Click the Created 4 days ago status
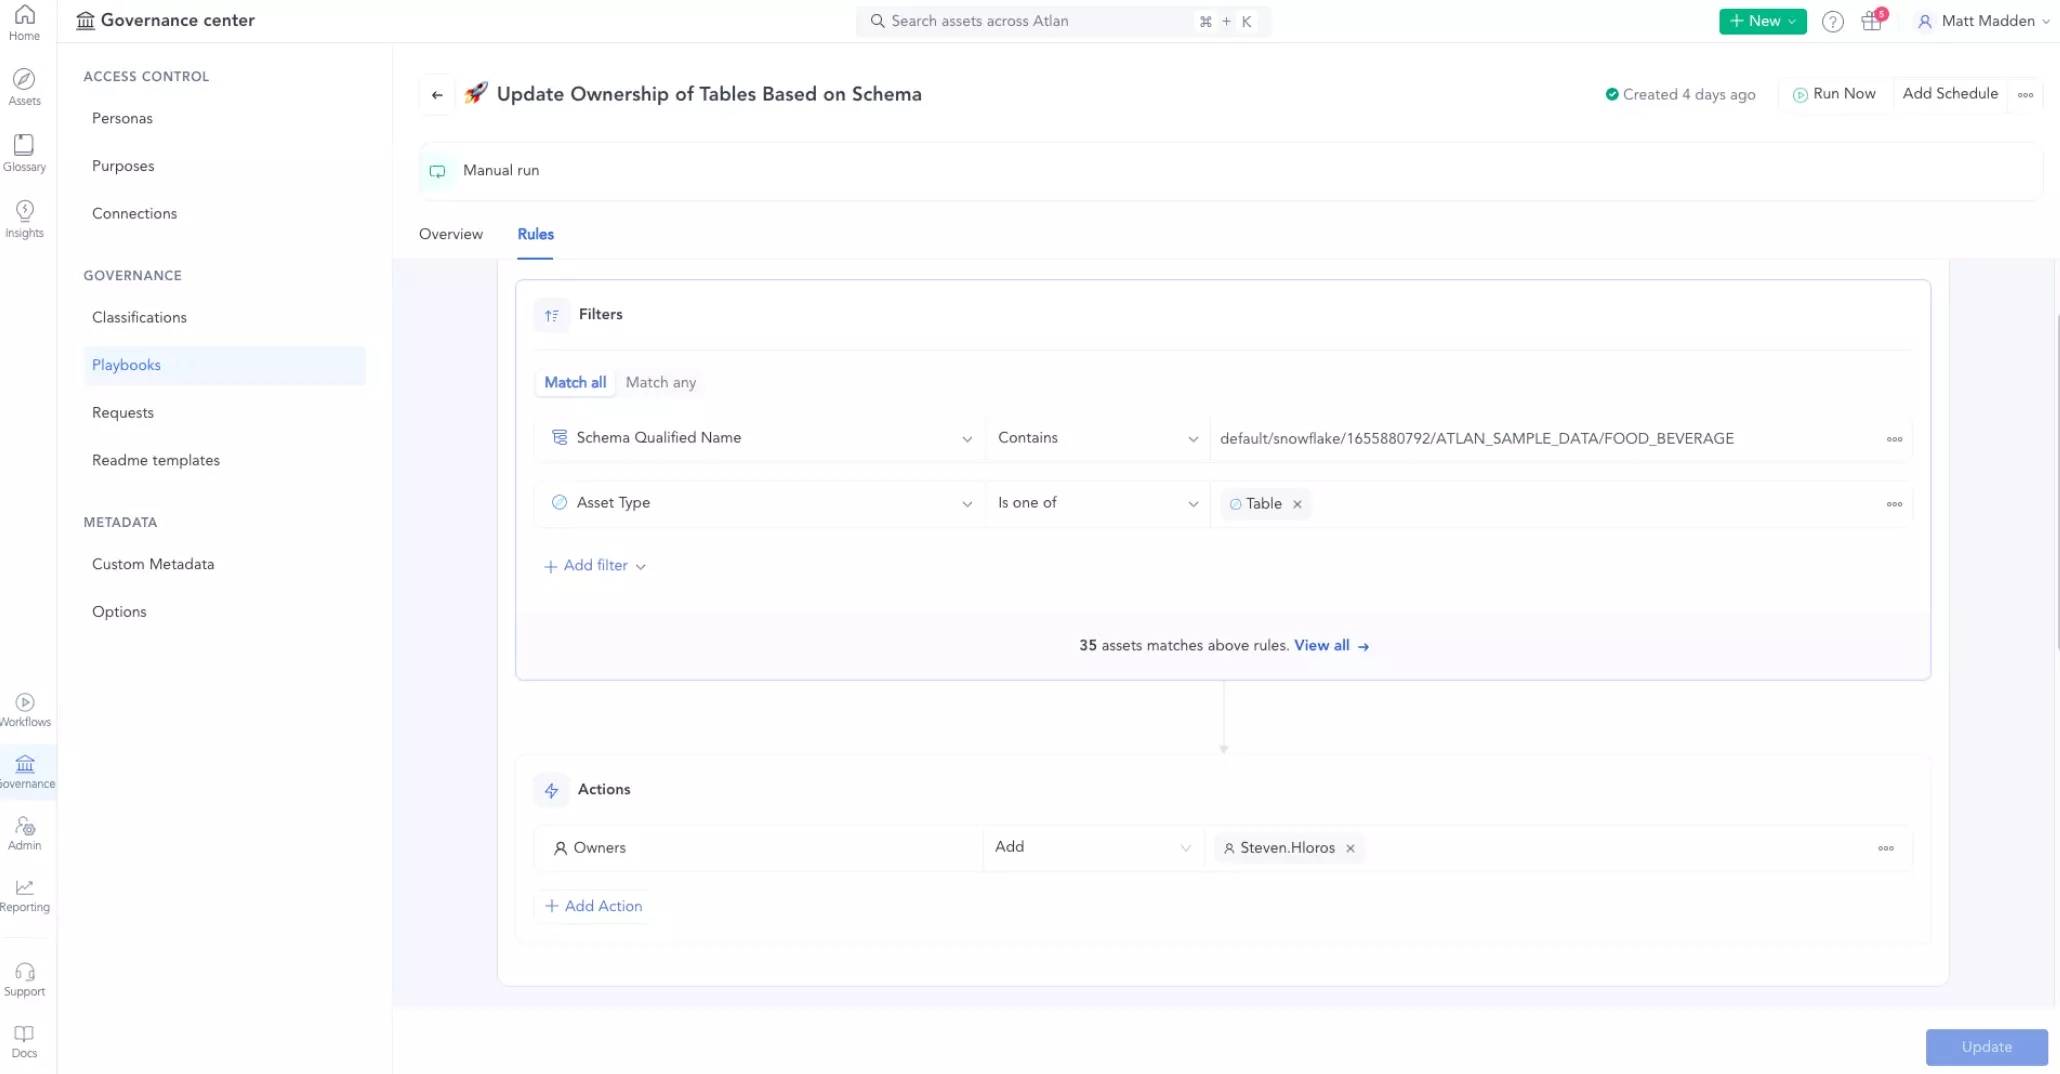The image size is (2060, 1074). click(x=1680, y=95)
